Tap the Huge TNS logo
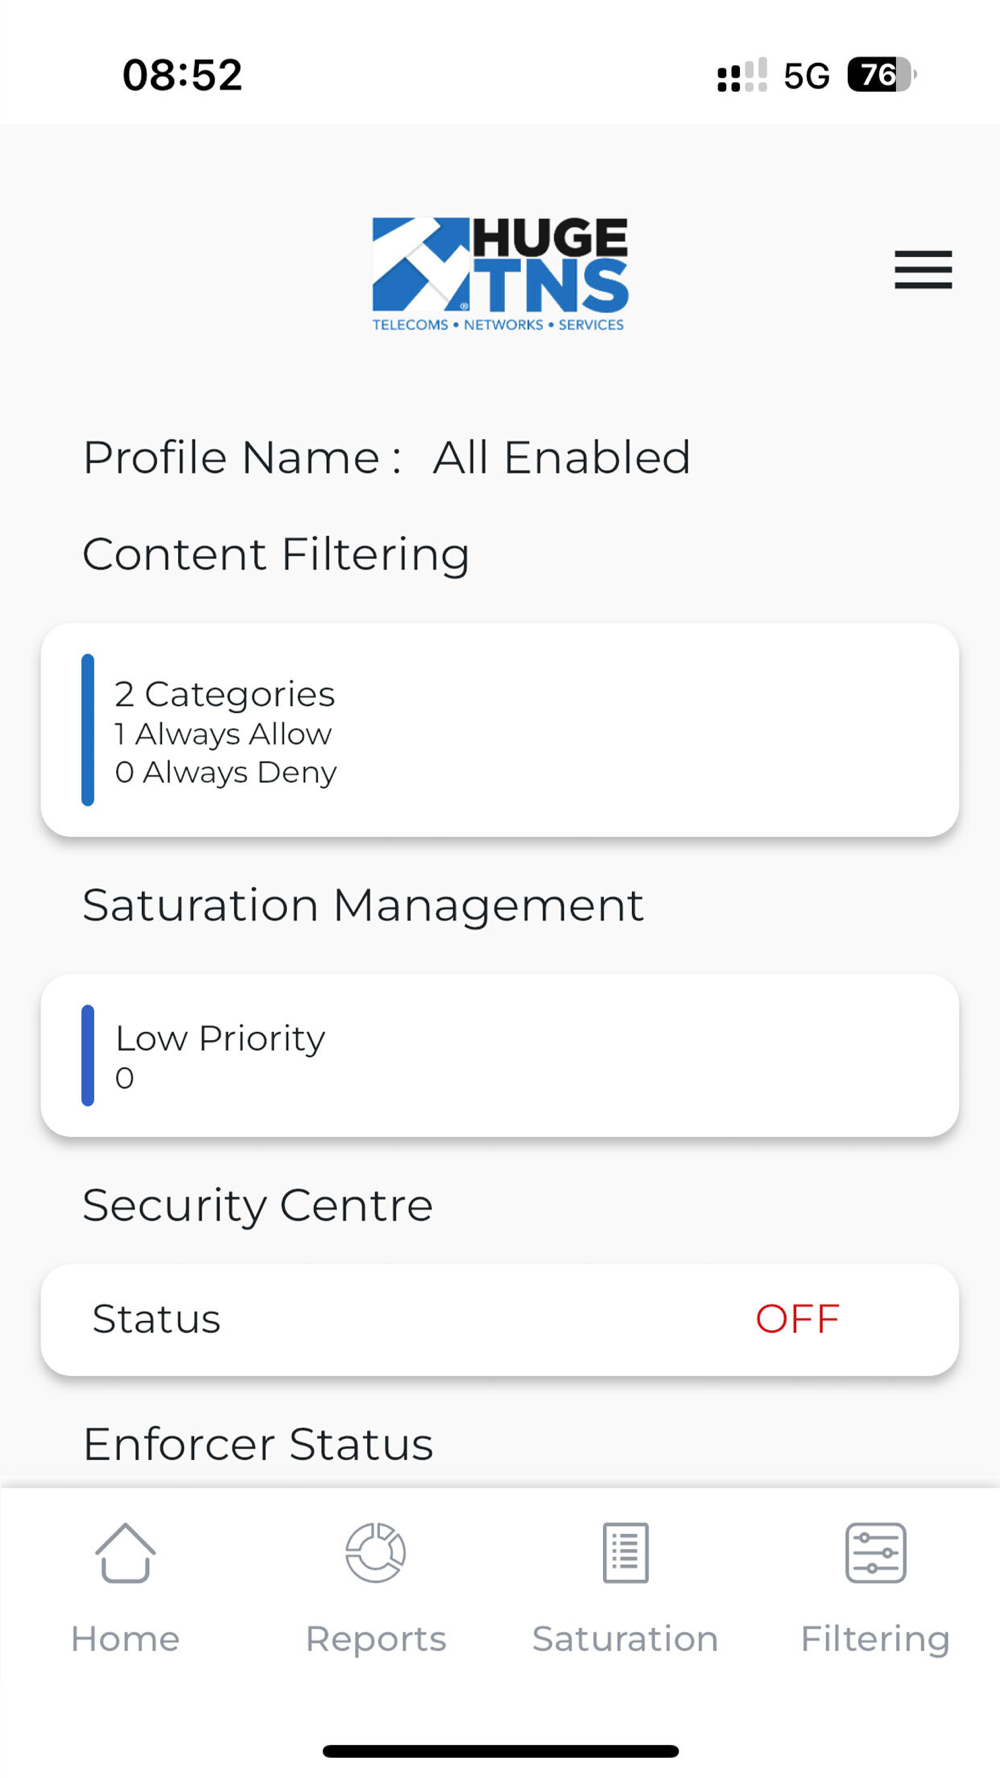The height and width of the screenshot is (1778, 1000). click(x=500, y=273)
